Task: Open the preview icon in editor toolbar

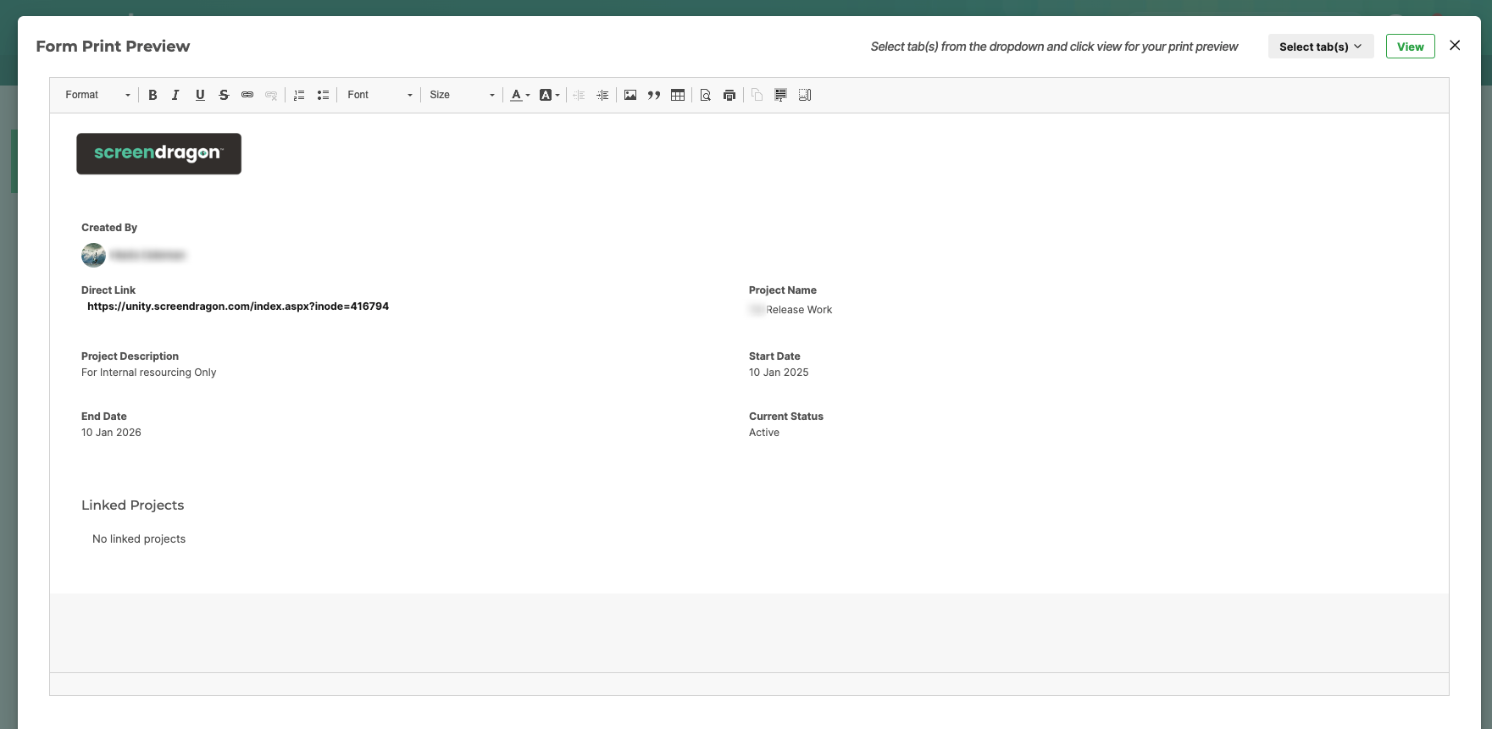Action: click(x=705, y=95)
